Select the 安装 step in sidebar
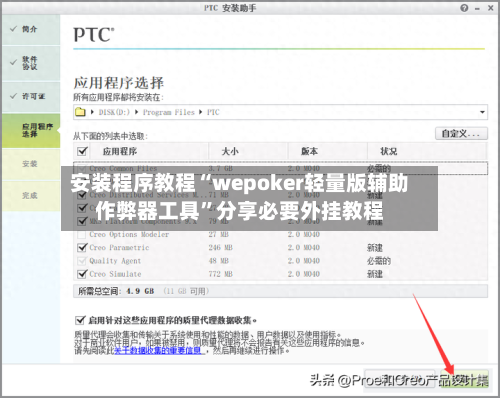 pos(31,164)
